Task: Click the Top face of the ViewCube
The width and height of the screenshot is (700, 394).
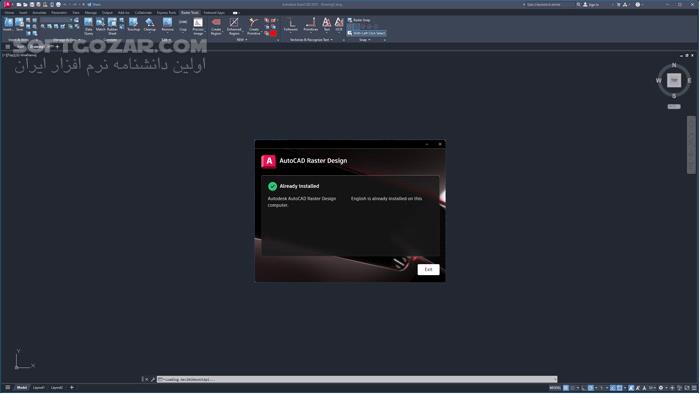Action: click(x=674, y=80)
